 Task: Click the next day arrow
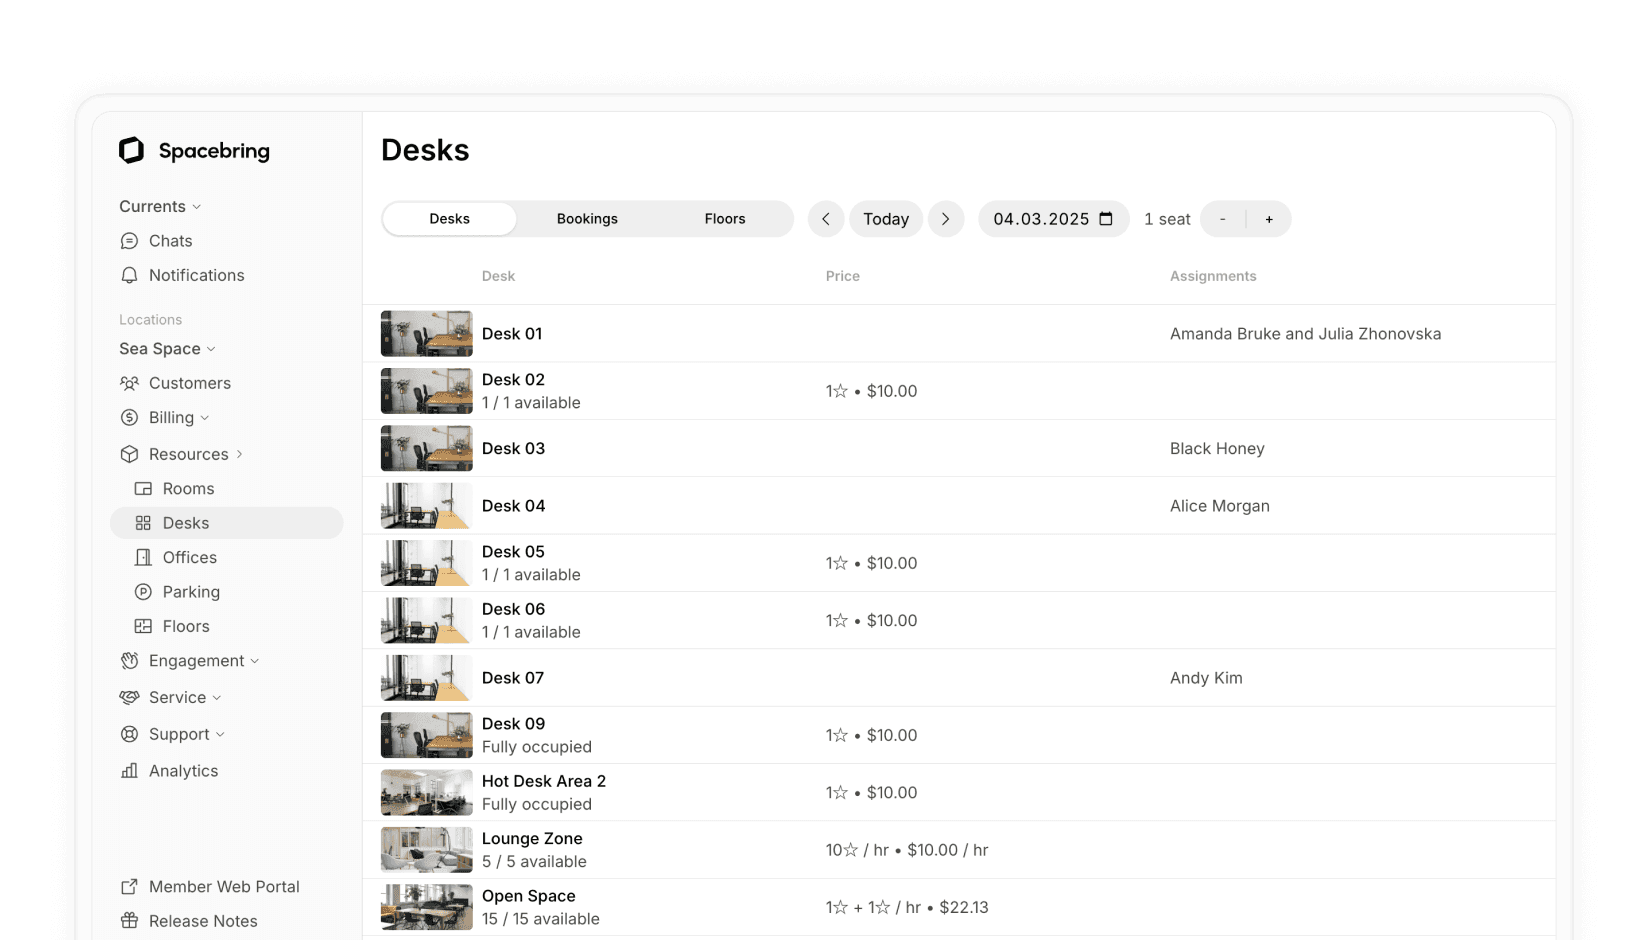click(x=945, y=219)
